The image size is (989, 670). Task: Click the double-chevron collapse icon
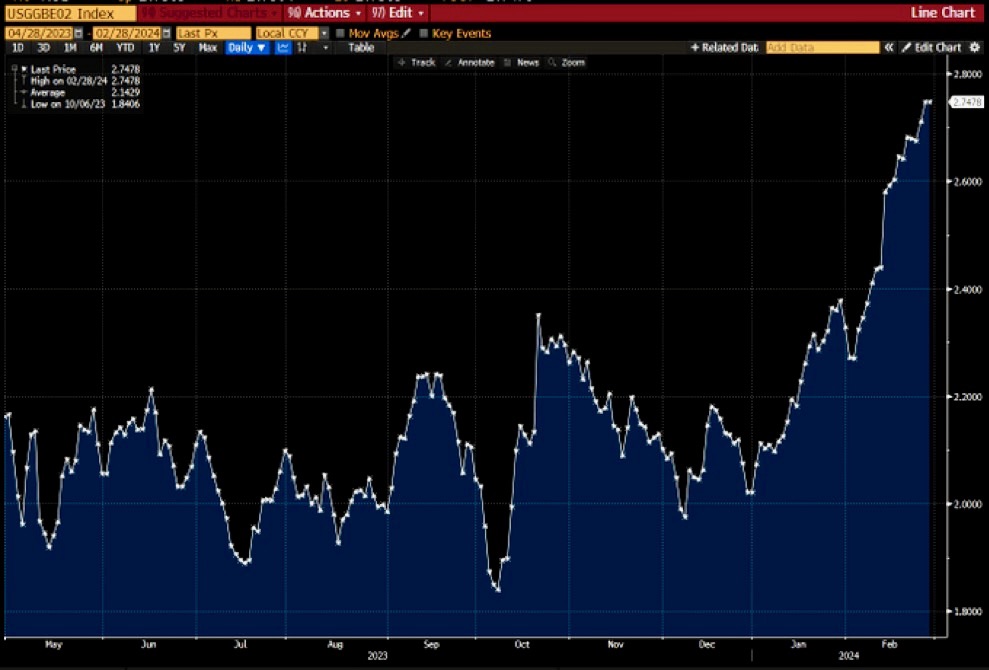pyautogui.click(x=888, y=48)
